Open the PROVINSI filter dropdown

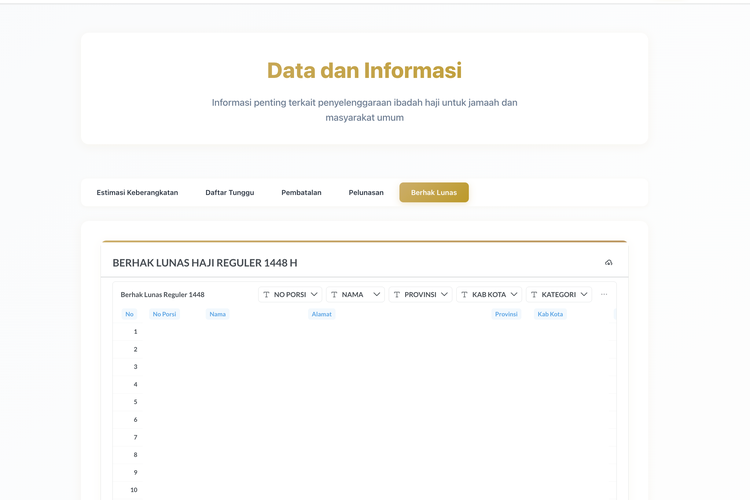pos(420,294)
